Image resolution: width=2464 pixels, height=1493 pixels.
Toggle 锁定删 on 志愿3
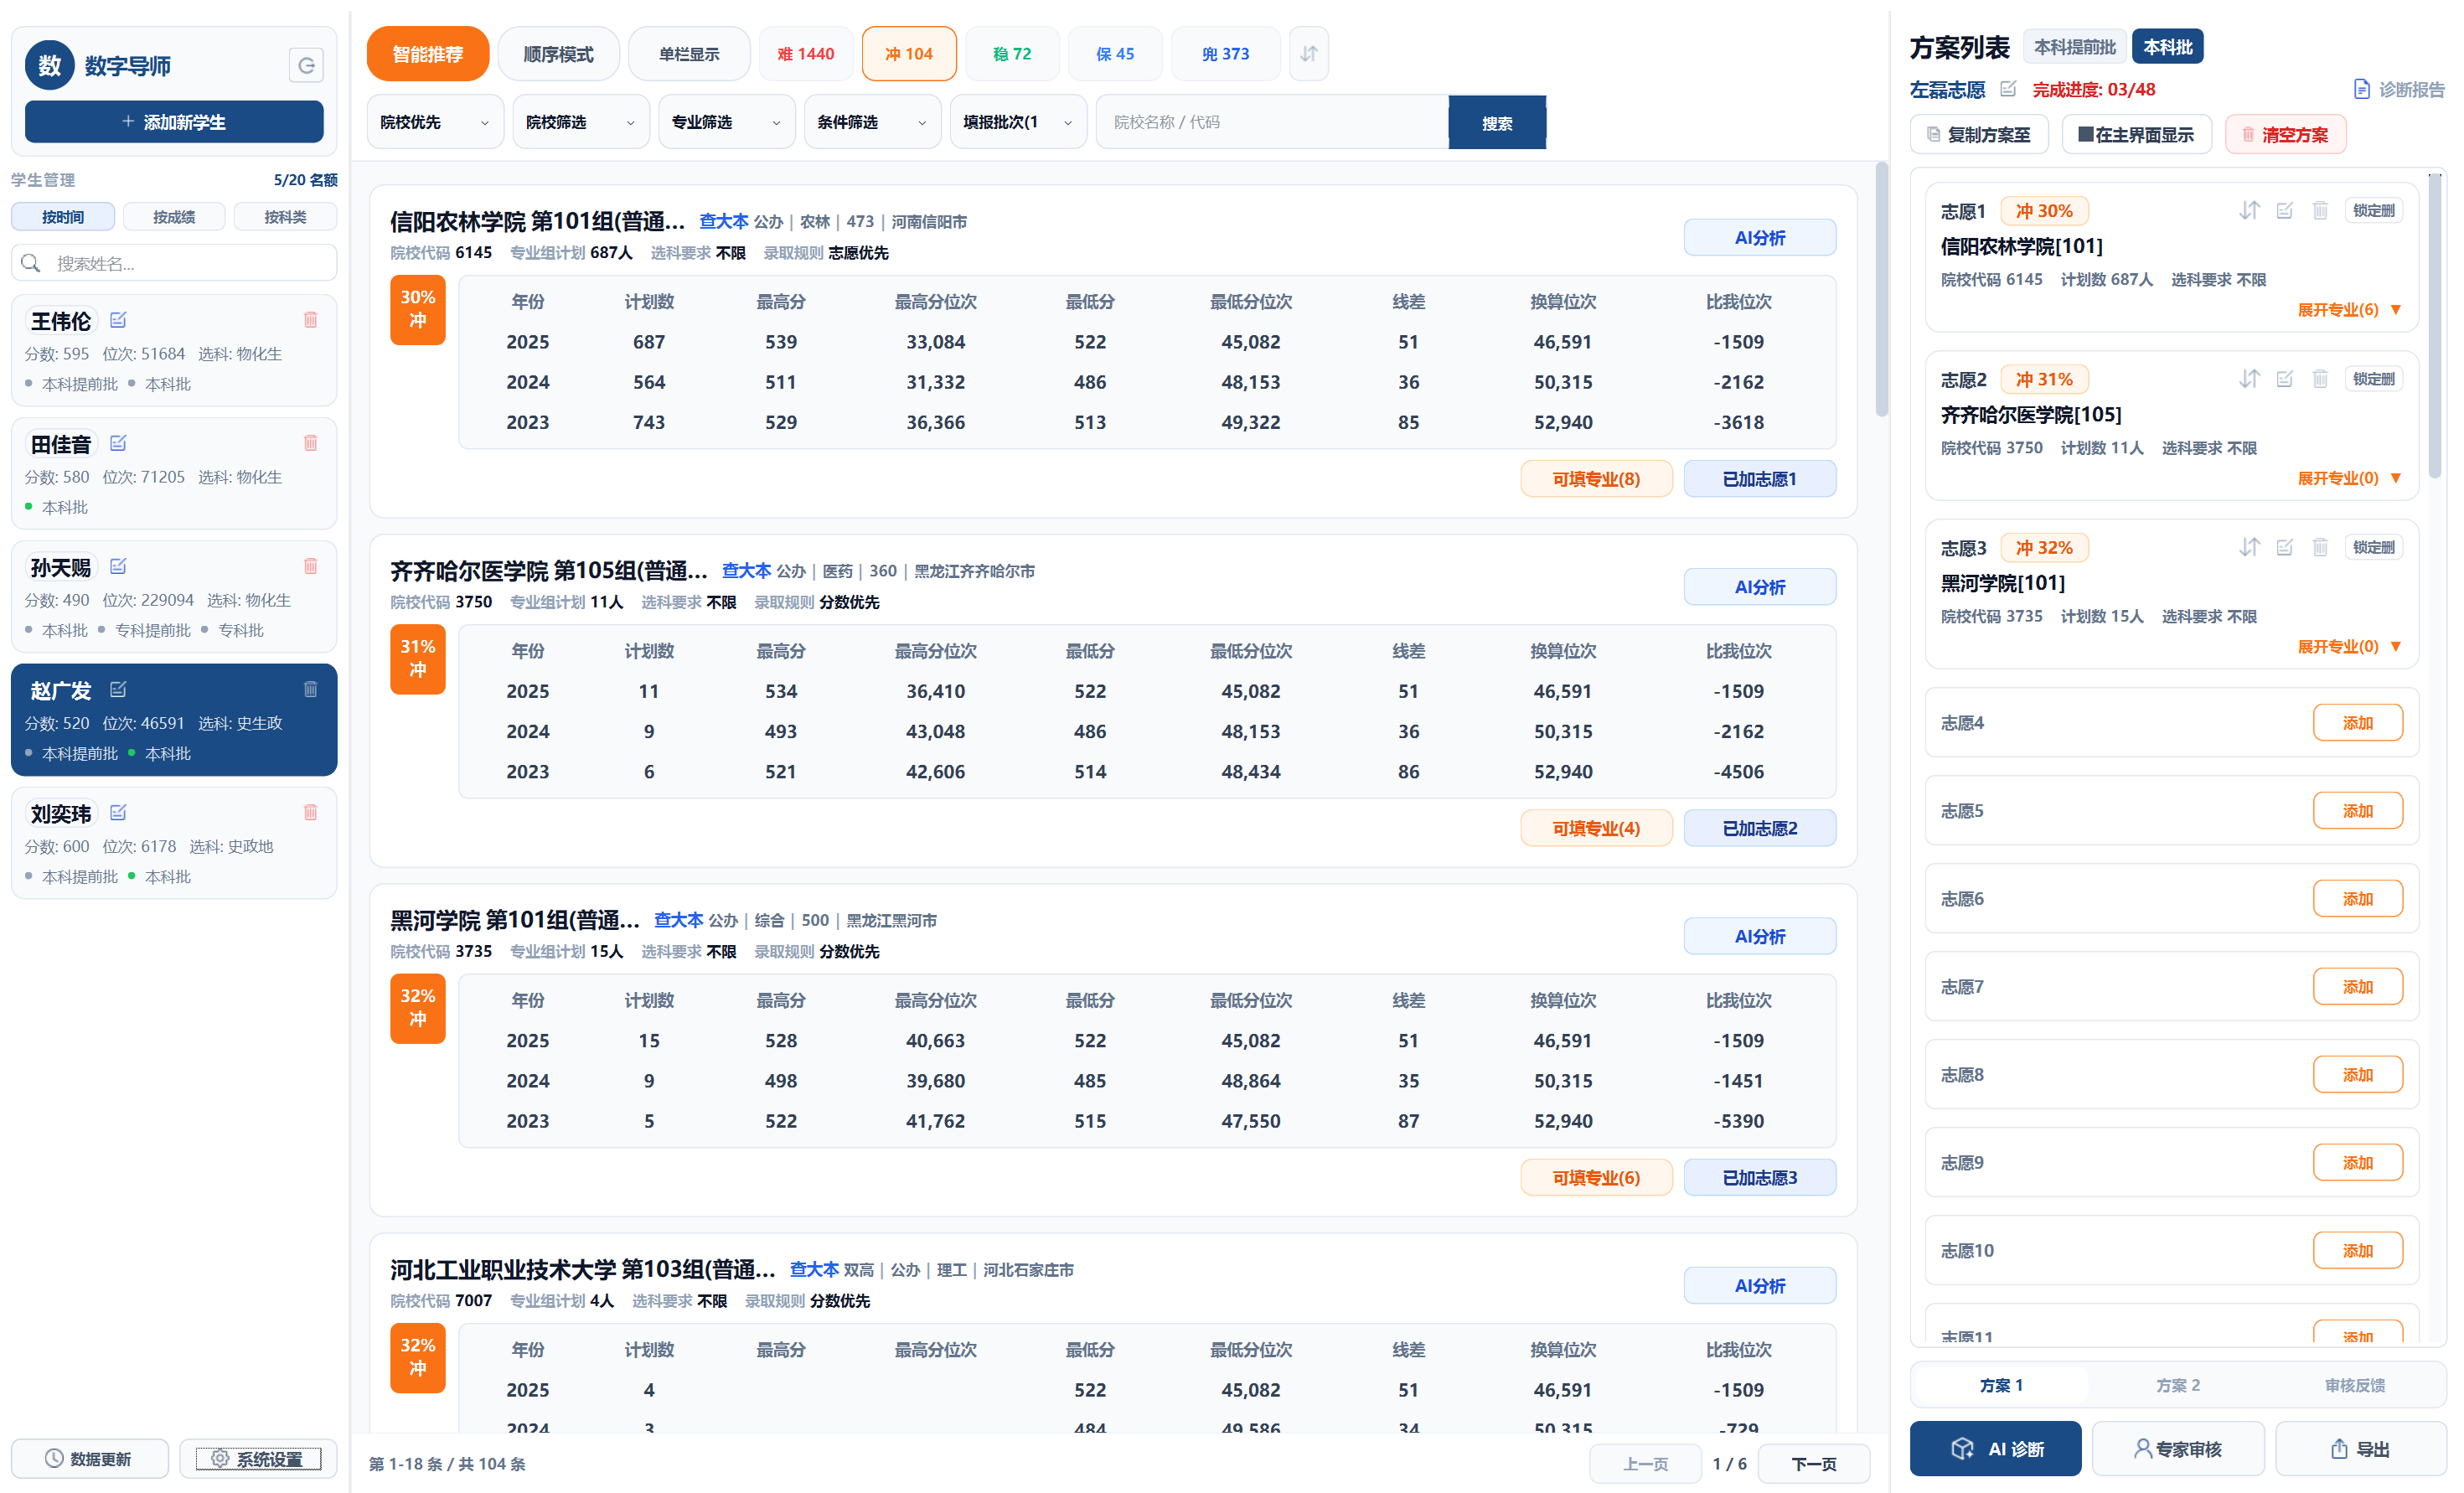click(2373, 547)
